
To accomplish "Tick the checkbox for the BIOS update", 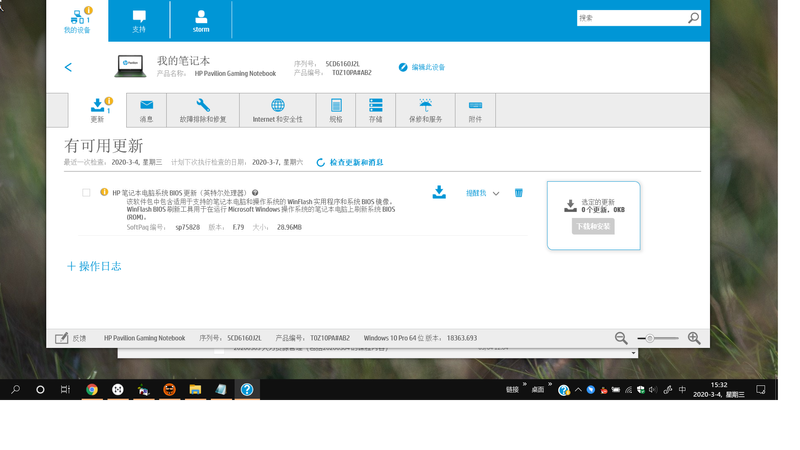I will [86, 192].
